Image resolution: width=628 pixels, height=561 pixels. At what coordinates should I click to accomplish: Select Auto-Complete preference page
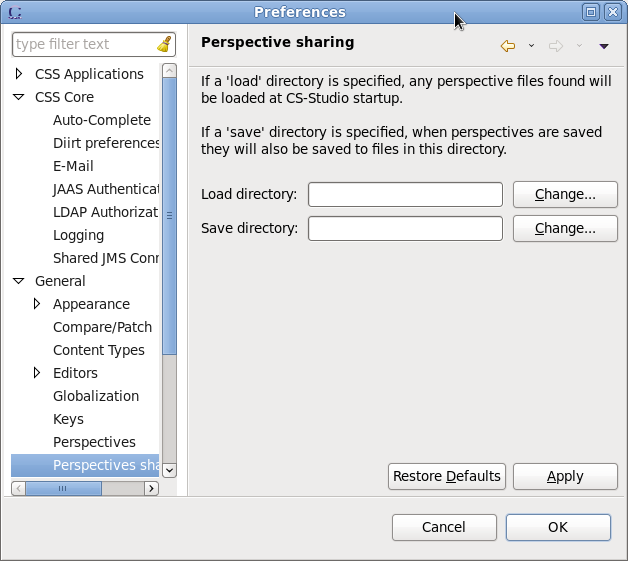coord(101,120)
